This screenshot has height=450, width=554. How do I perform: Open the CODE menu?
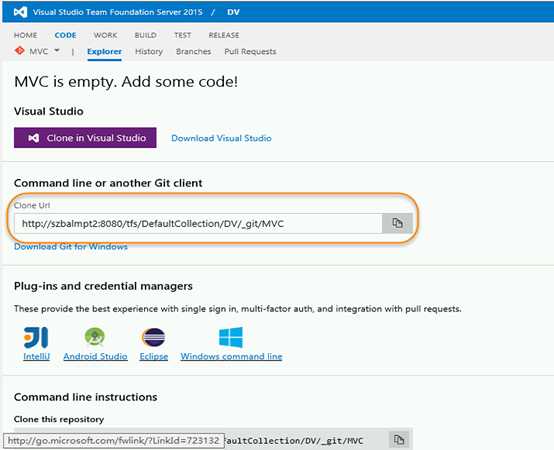(x=65, y=35)
